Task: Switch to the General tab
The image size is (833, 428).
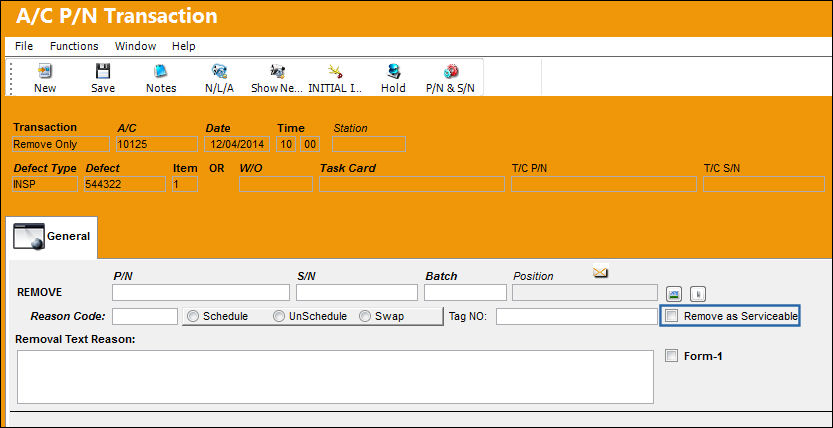Action: pos(52,237)
